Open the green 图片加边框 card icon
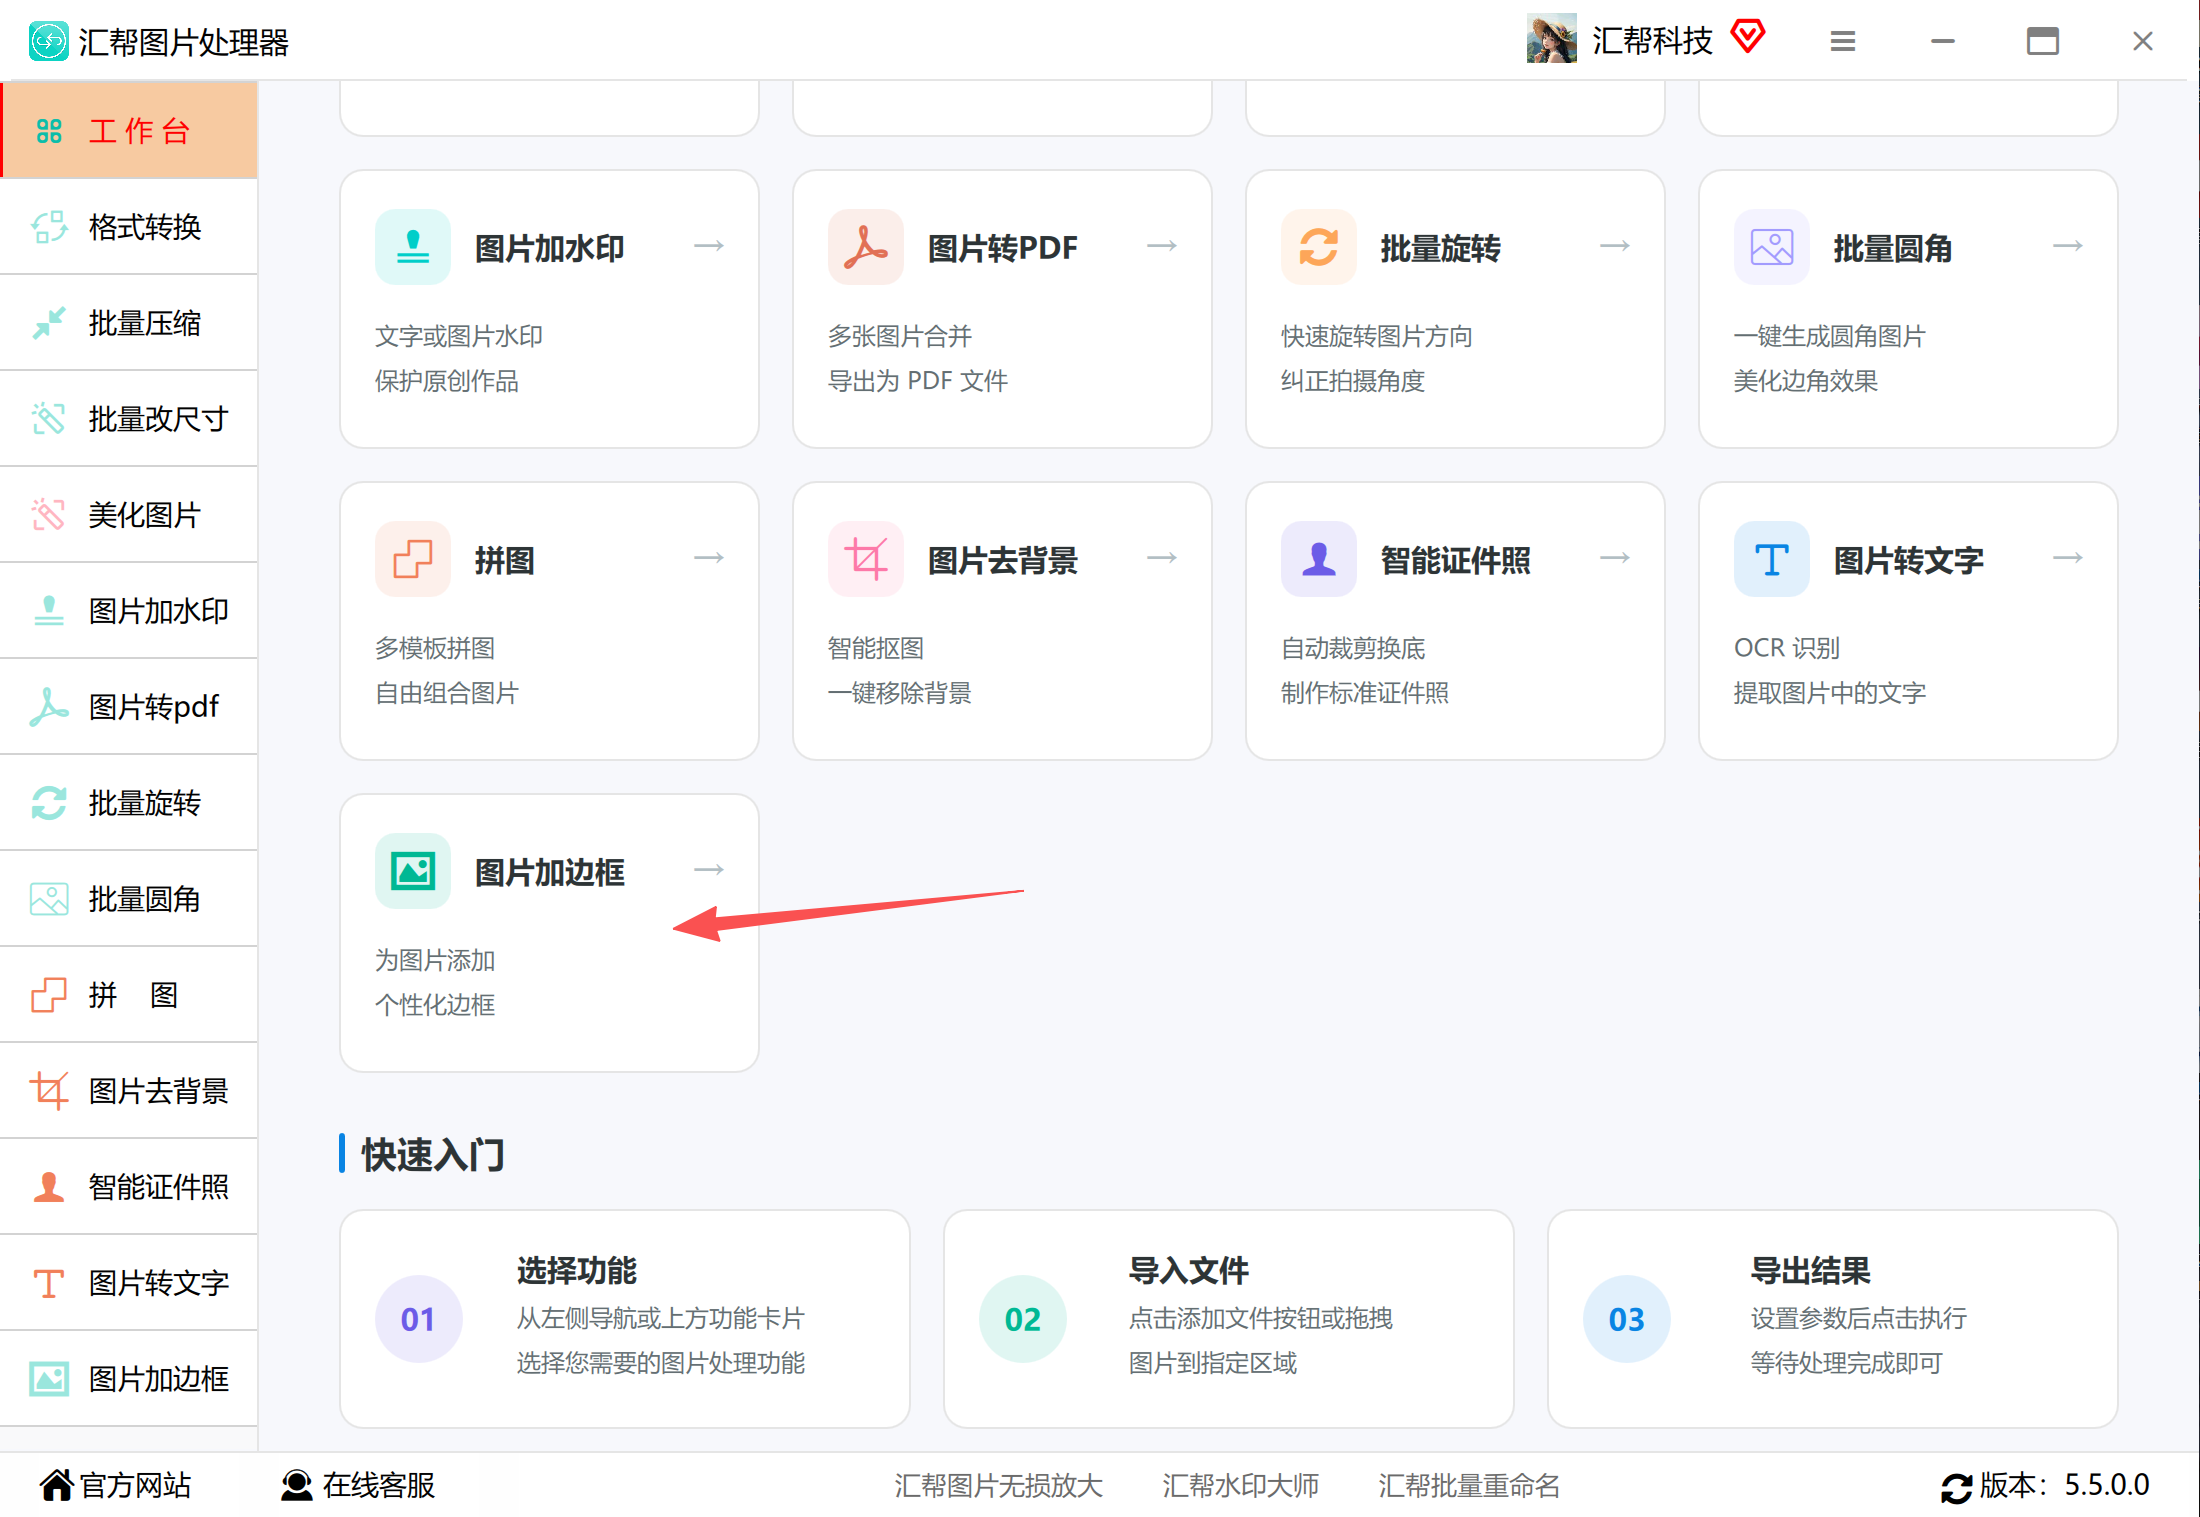Viewport: 2200px width, 1517px height. [x=413, y=871]
